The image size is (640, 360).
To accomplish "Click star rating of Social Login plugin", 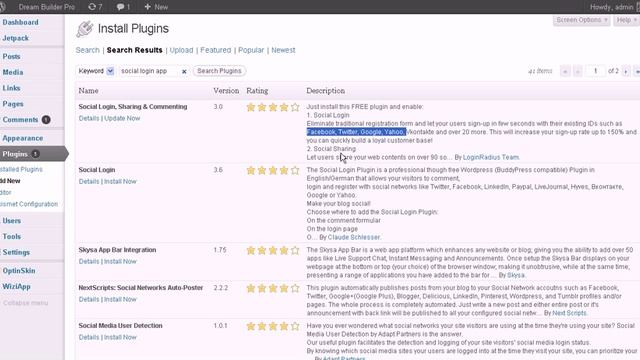I will click(x=273, y=171).
